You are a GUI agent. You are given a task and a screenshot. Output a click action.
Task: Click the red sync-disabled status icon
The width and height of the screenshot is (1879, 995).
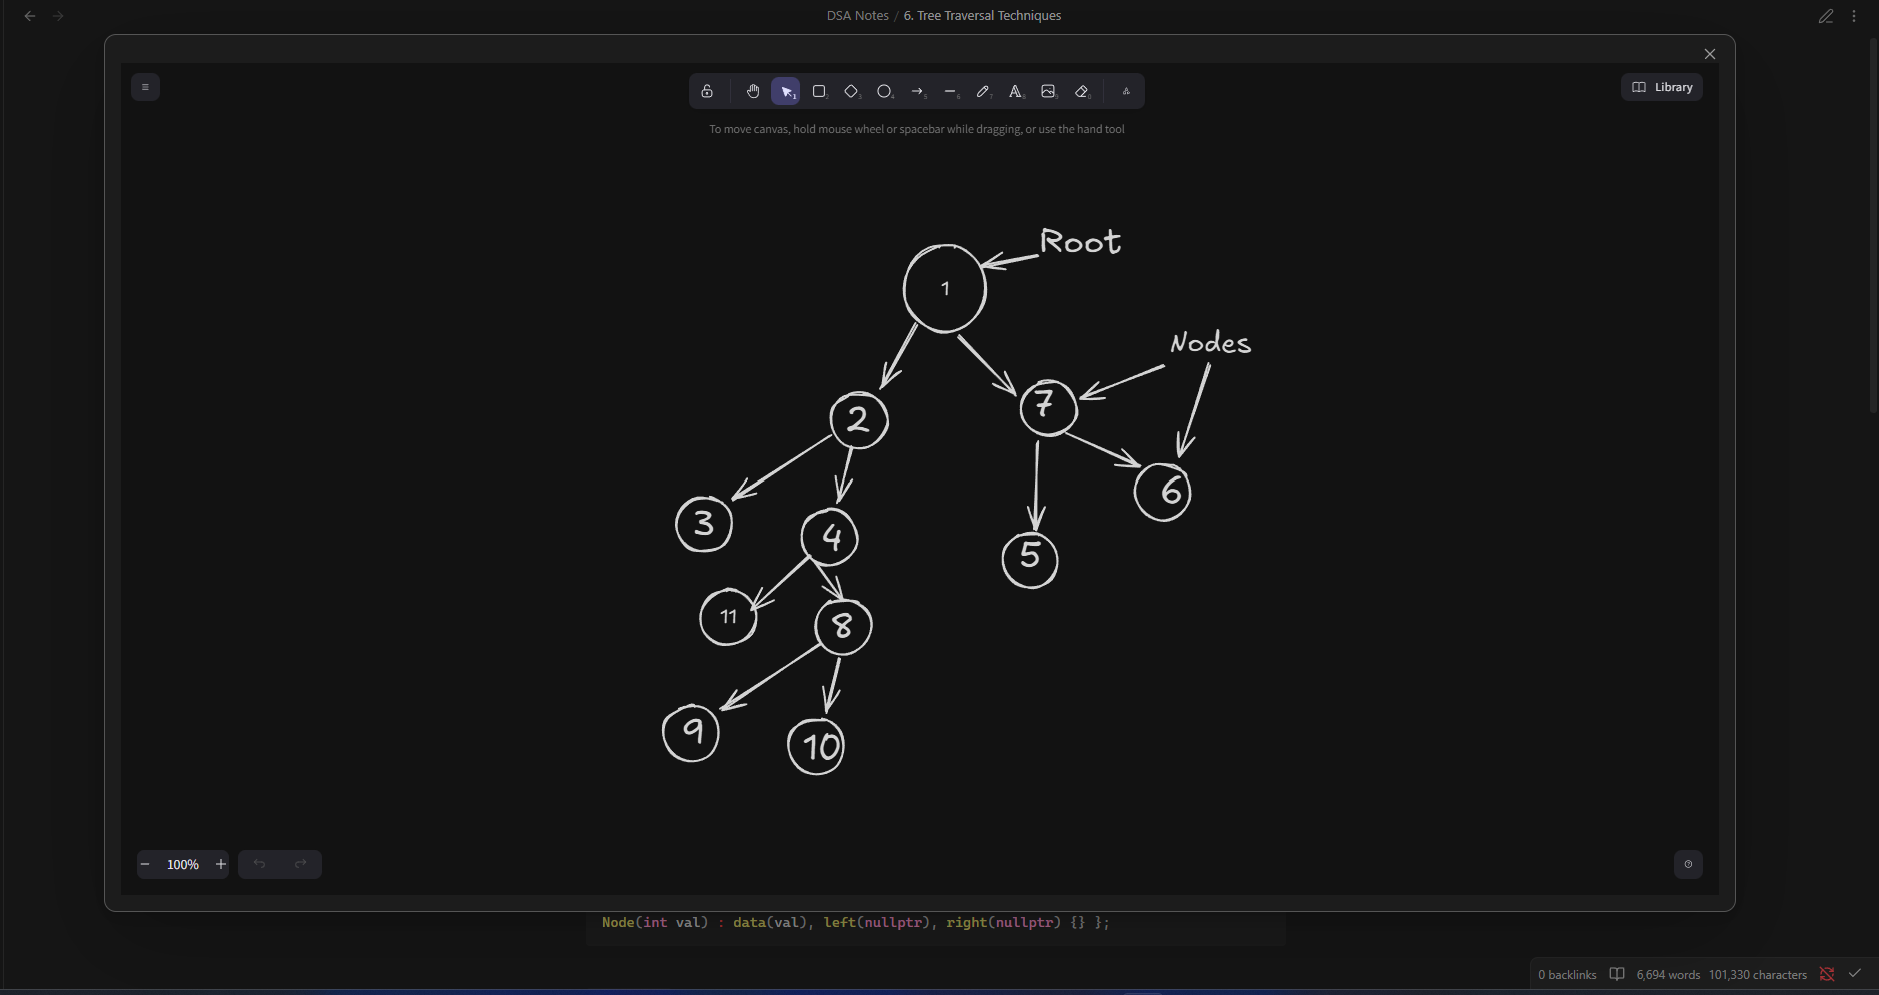[x=1827, y=974]
